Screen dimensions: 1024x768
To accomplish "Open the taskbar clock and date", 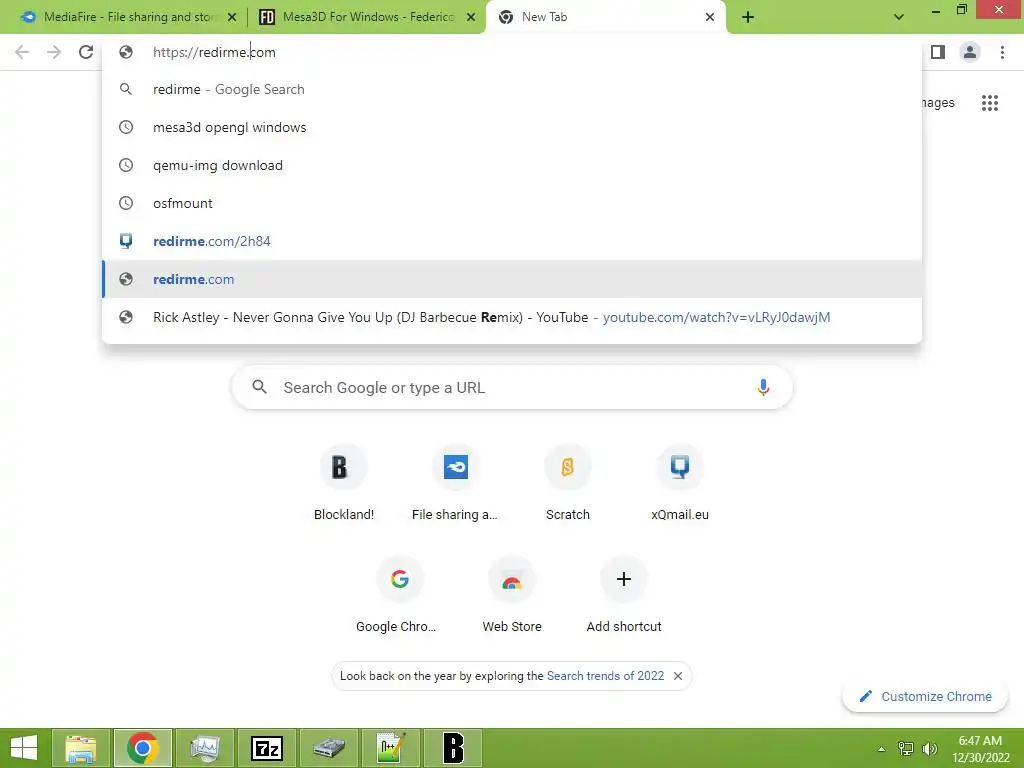I will (x=980, y=749).
